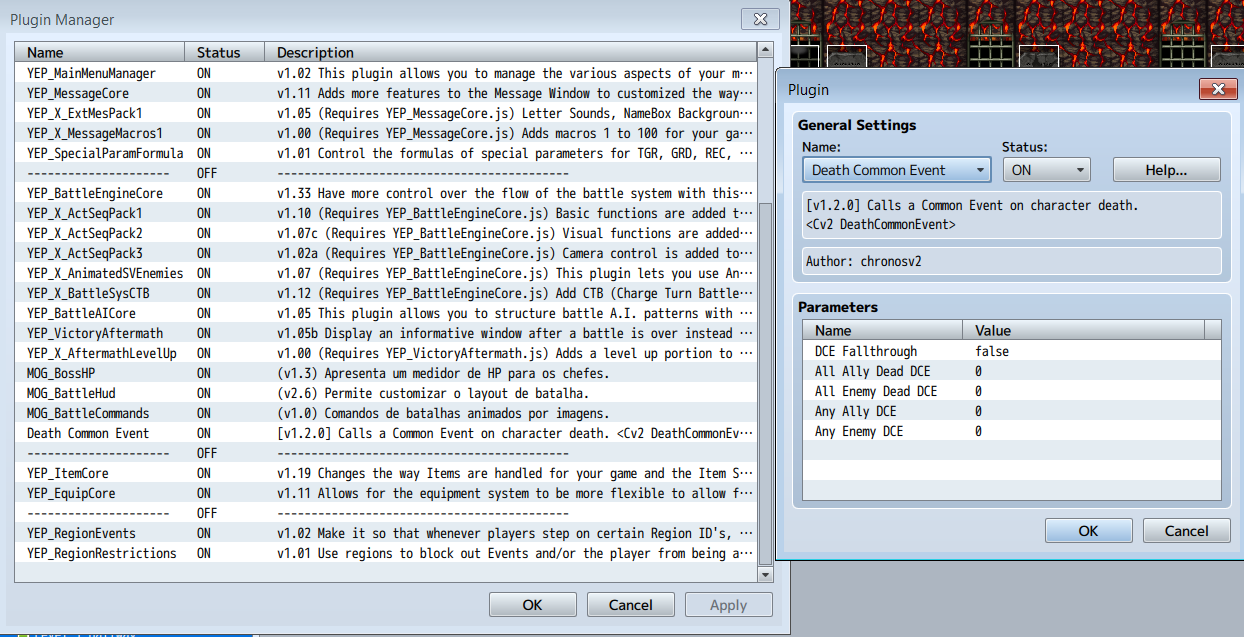
Task: Select DCE Fallthrough parameter row
Action: (x=1011, y=351)
